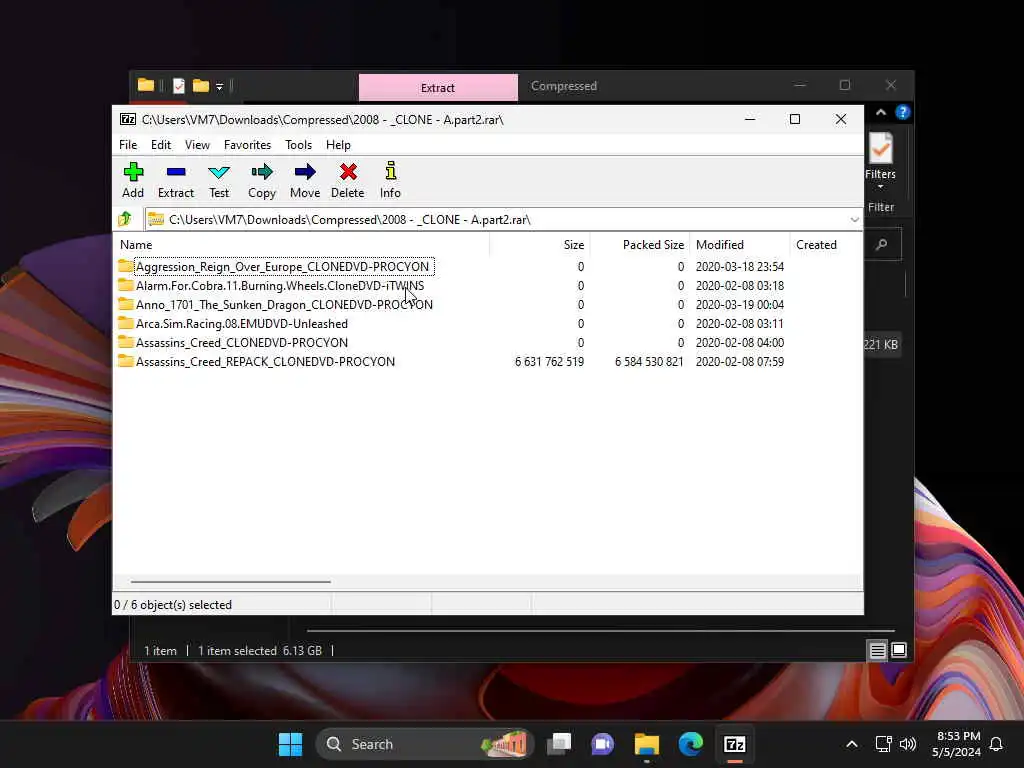Click the 7-Zip taskbar icon

tap(735, 744)
